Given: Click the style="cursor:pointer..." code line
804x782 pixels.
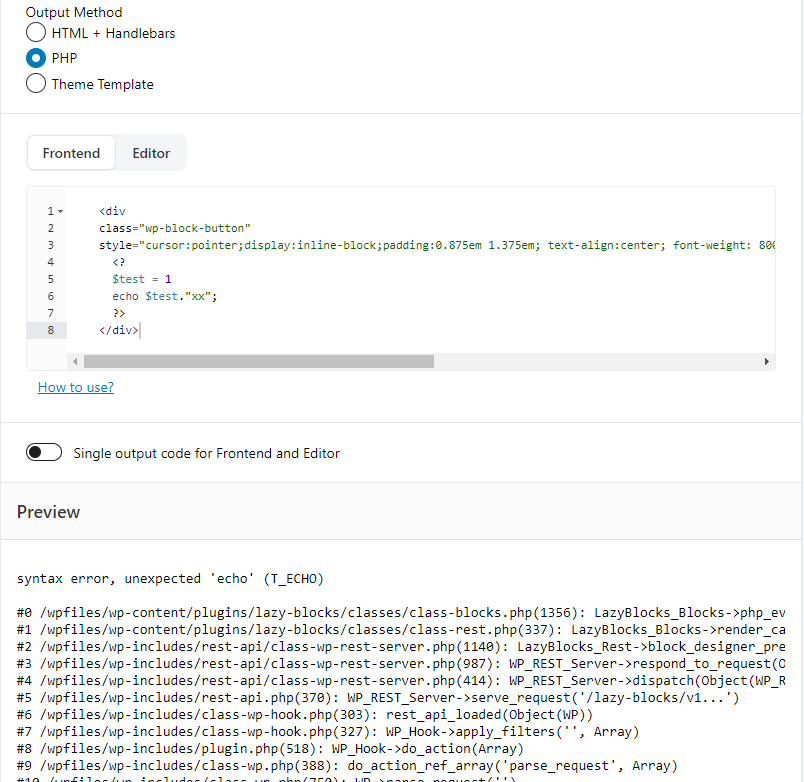Looking at the screenshot, I should pyautogui.click(x=437, y=245).
